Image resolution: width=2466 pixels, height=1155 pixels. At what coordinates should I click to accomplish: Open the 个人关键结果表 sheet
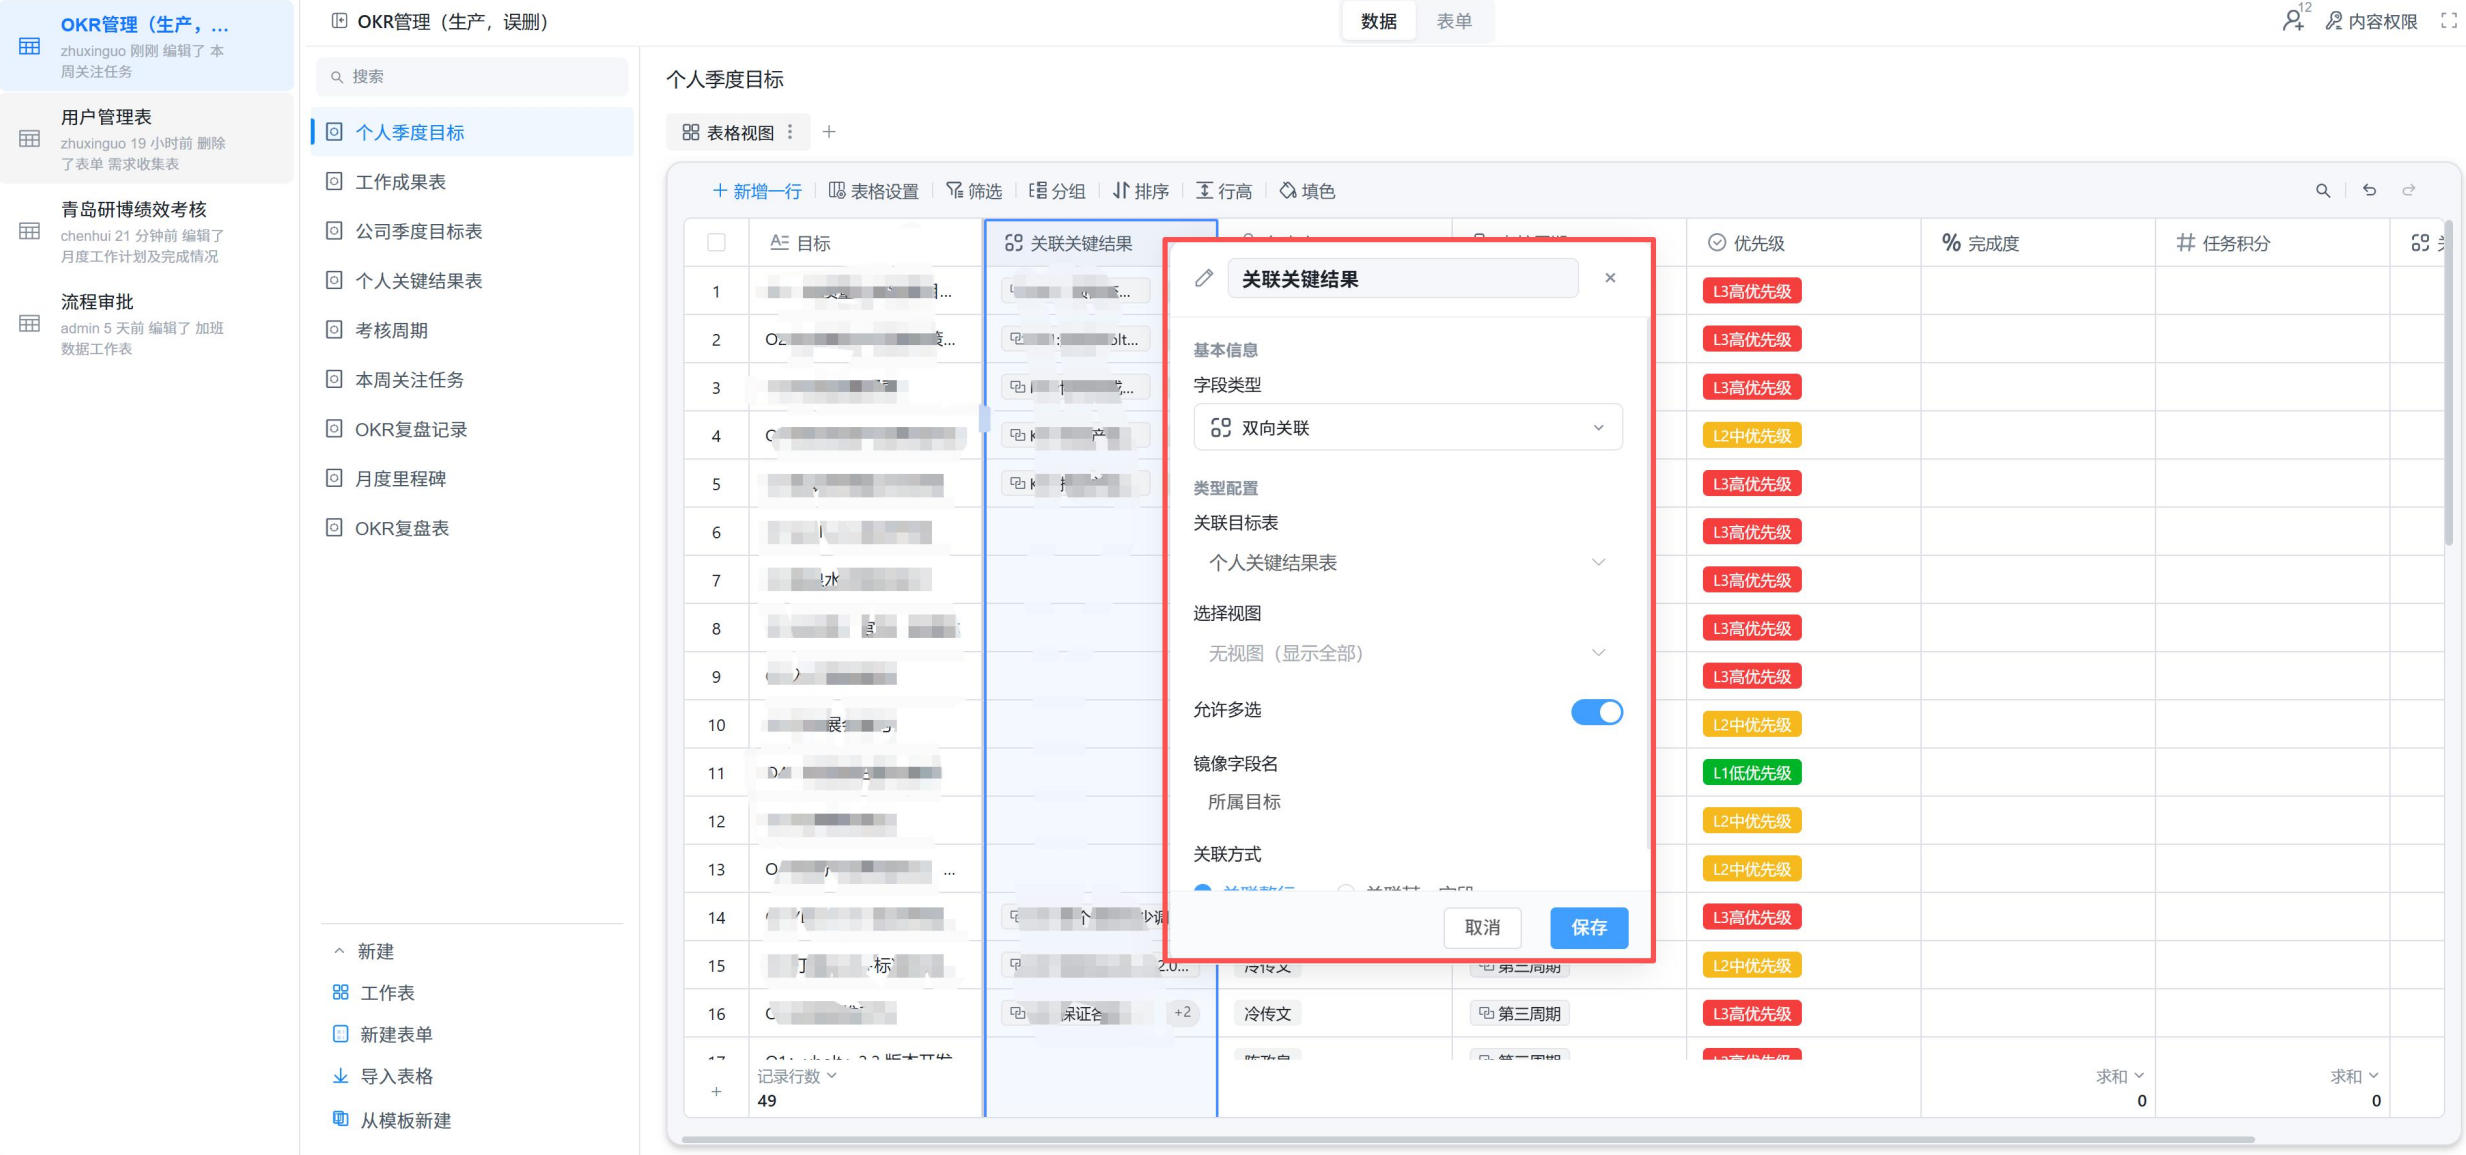click(x=472, y=281)
